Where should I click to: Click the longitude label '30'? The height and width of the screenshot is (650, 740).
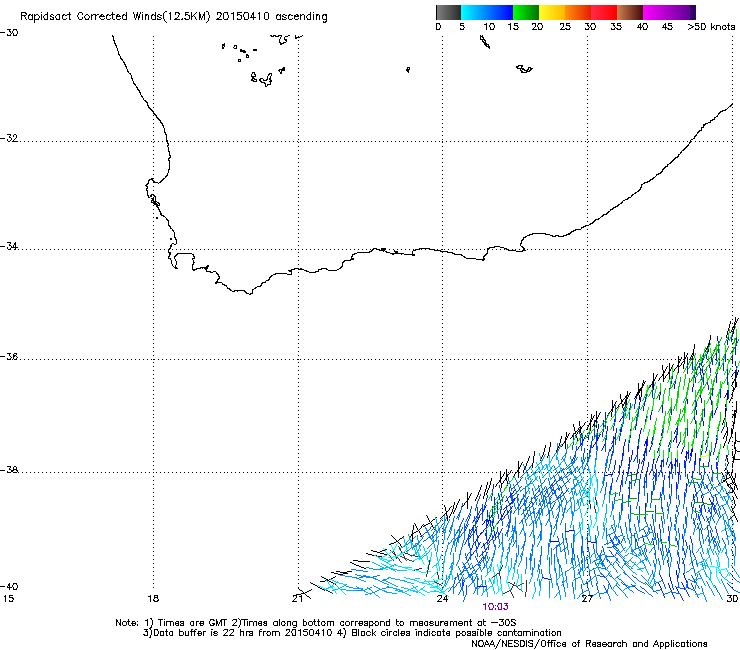732,599
